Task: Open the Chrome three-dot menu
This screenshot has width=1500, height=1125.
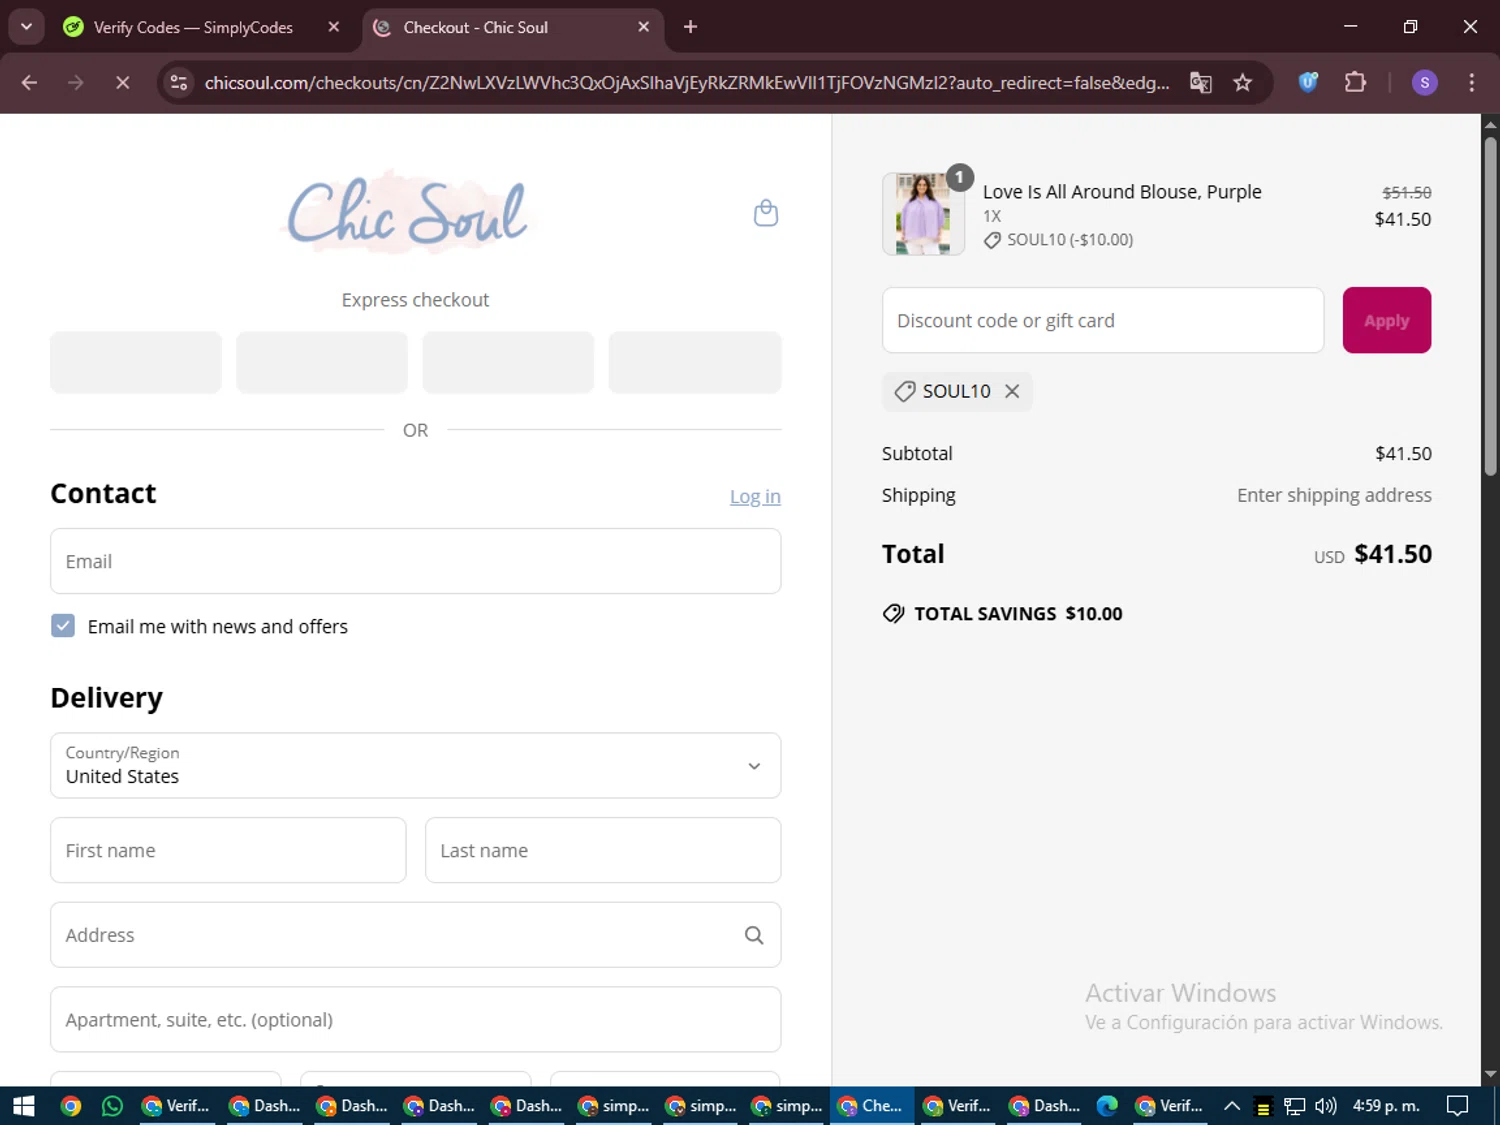Action: (x=1472, y=83)
